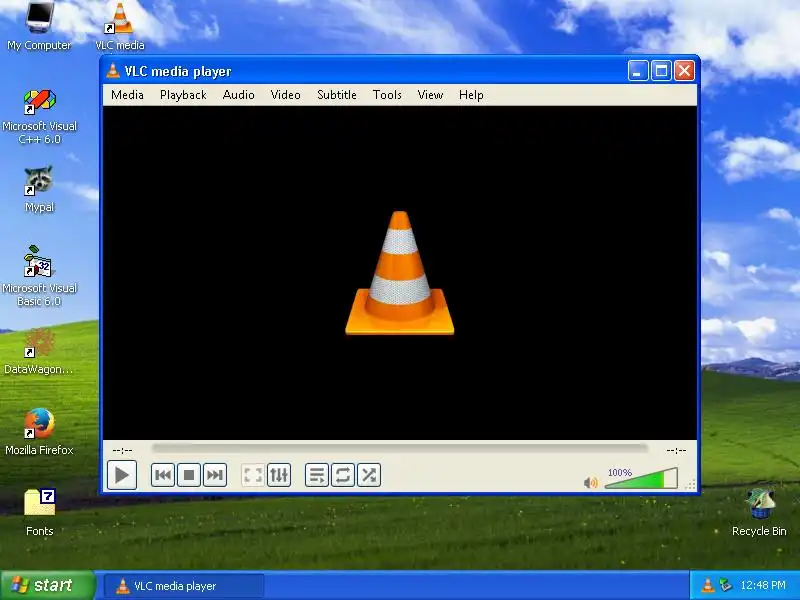800x600 pixels.
Task: Maximize the VLC media player window
Action: (661, 71)
